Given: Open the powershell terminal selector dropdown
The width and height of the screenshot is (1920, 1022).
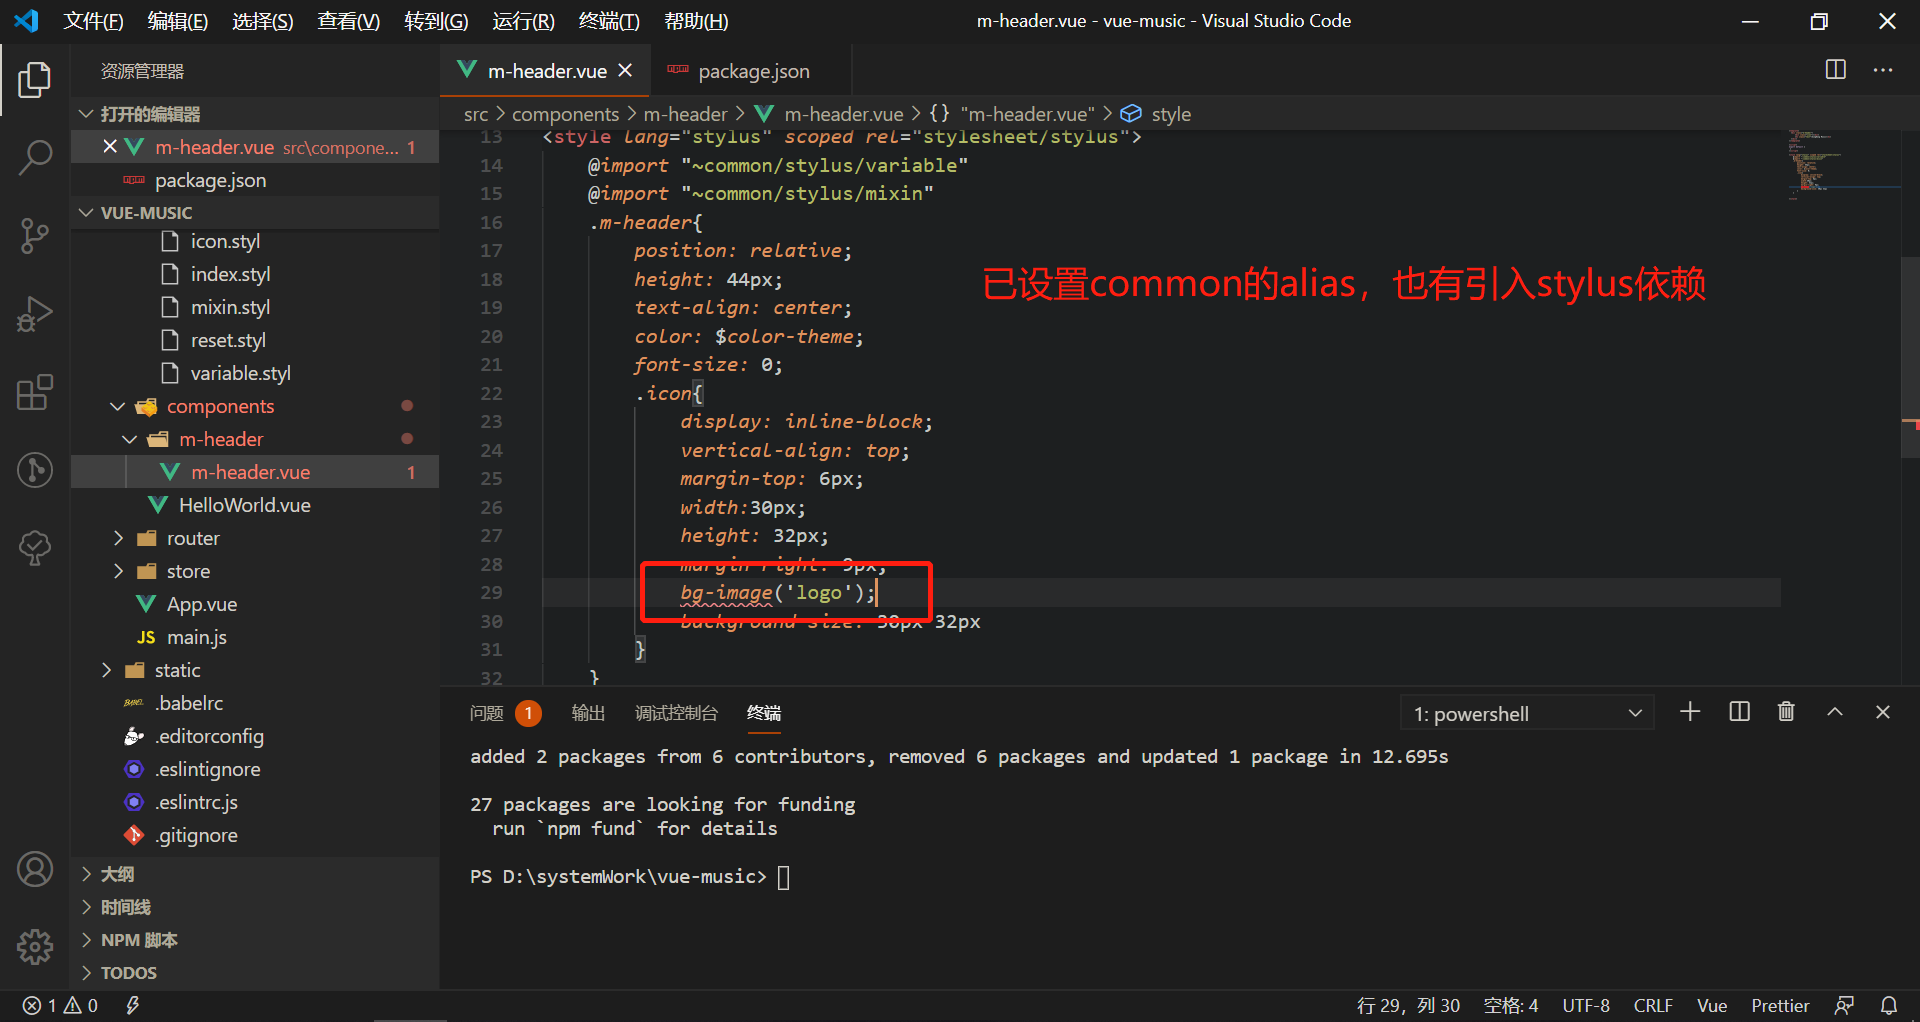Looking at the screenshot, I should pyautogui.click(x=1527, y=714).
